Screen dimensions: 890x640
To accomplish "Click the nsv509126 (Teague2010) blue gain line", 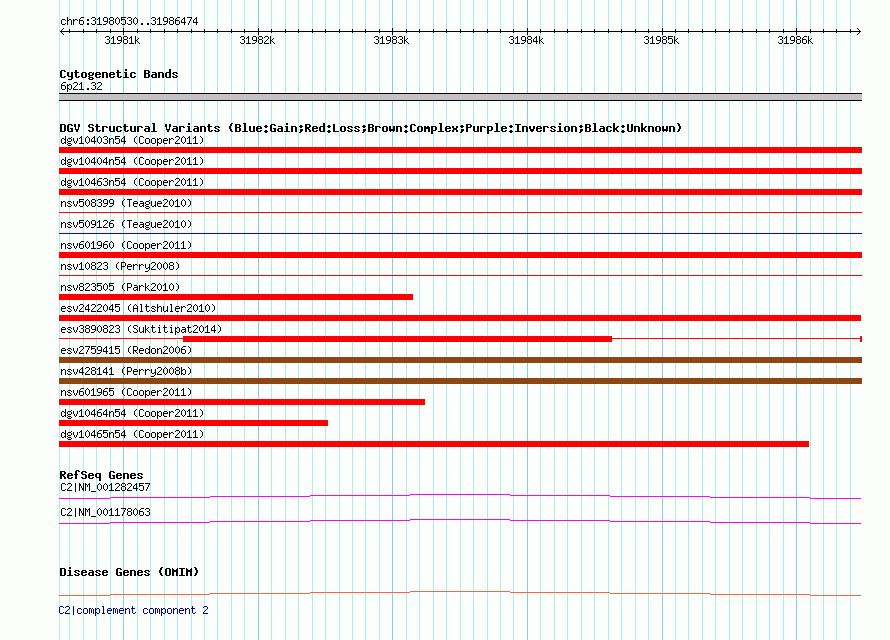I will (460, 233).
